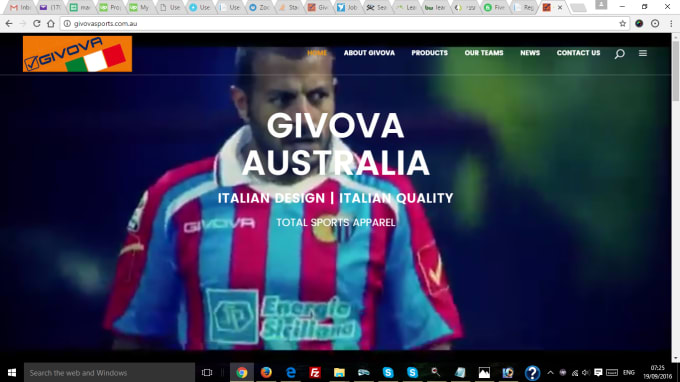Screen dimensions: 680x382
Task: Open the OUR TEAMS menu item
Action: coord(484,53)
